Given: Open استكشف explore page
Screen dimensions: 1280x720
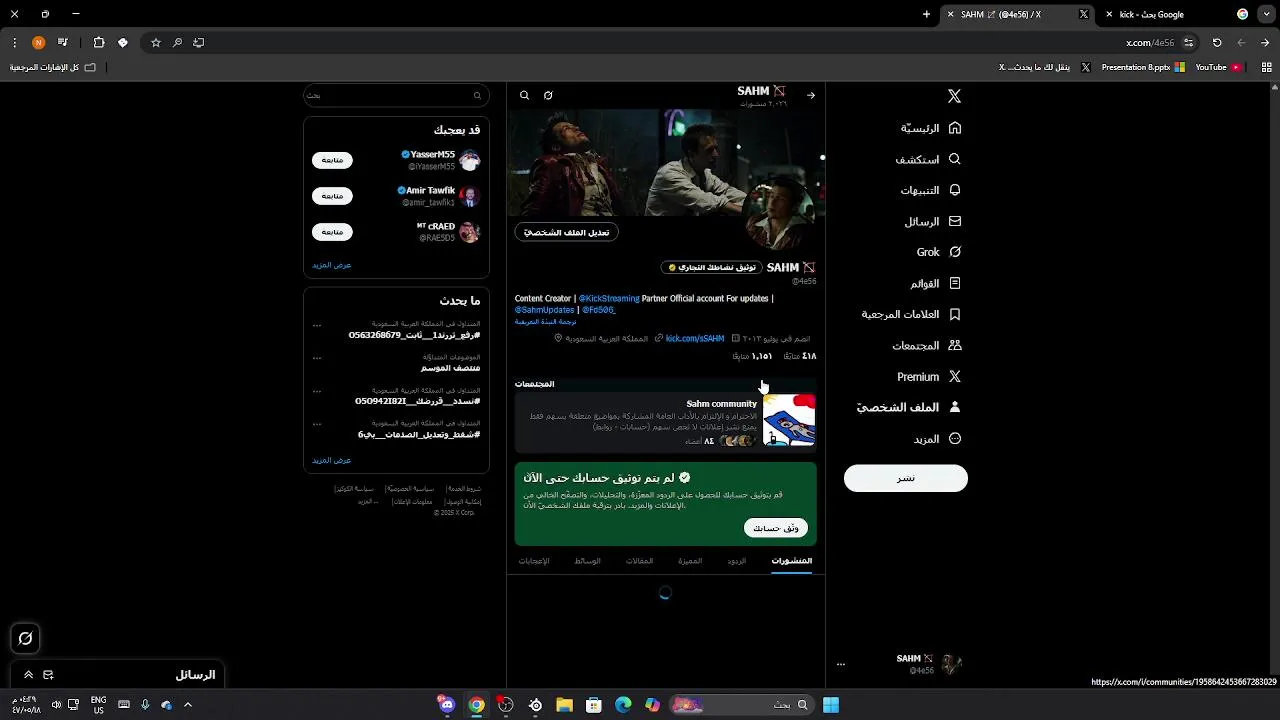Looking at the screenshot, I should tap(928, 159).
